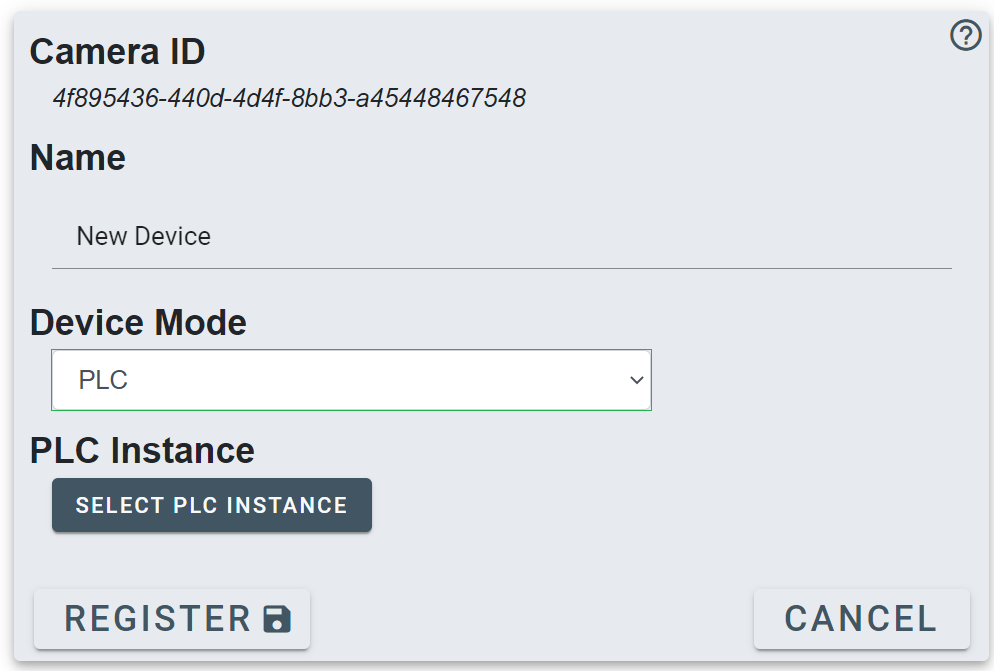This screenshot has height=671, width=994.
Task: Click the Camera ID UUID value
Action: click(x=289, y=98)
